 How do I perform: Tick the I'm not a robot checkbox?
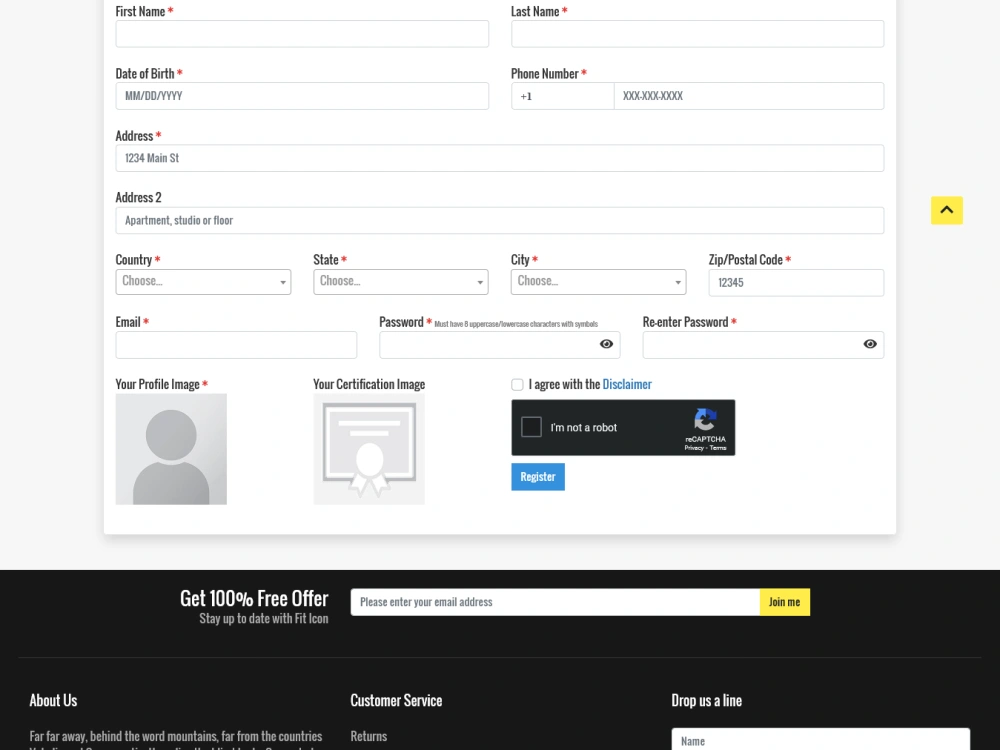tap(531, 427)
